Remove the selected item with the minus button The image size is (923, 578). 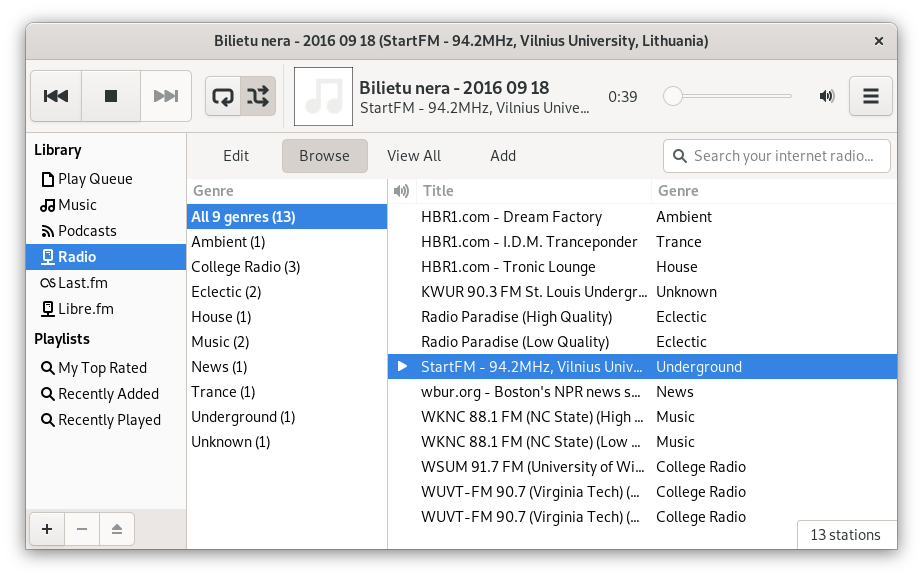coord(82,529)
